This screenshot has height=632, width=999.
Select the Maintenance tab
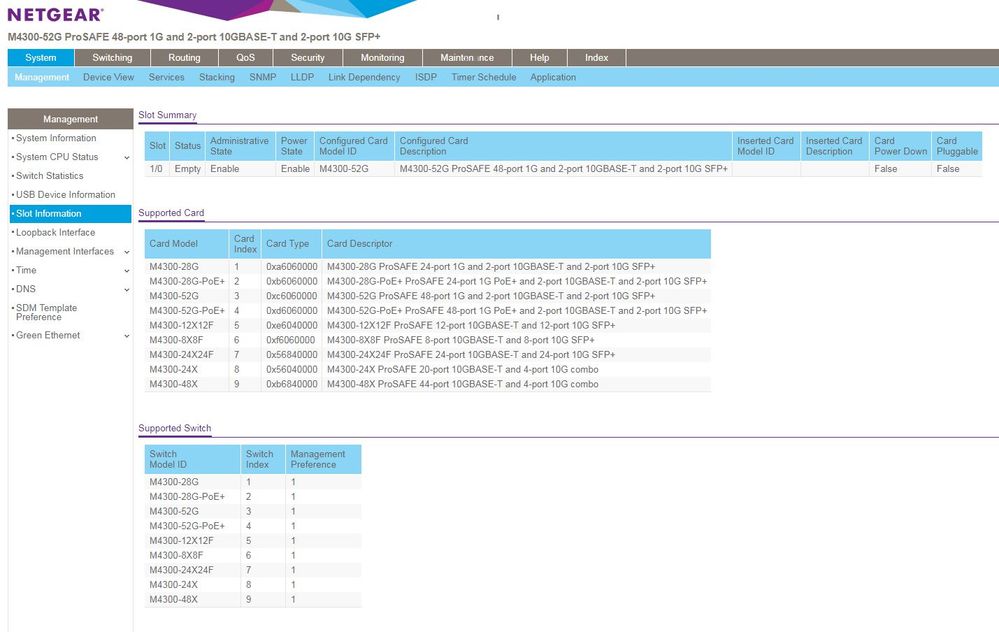[x=467, y=58]
